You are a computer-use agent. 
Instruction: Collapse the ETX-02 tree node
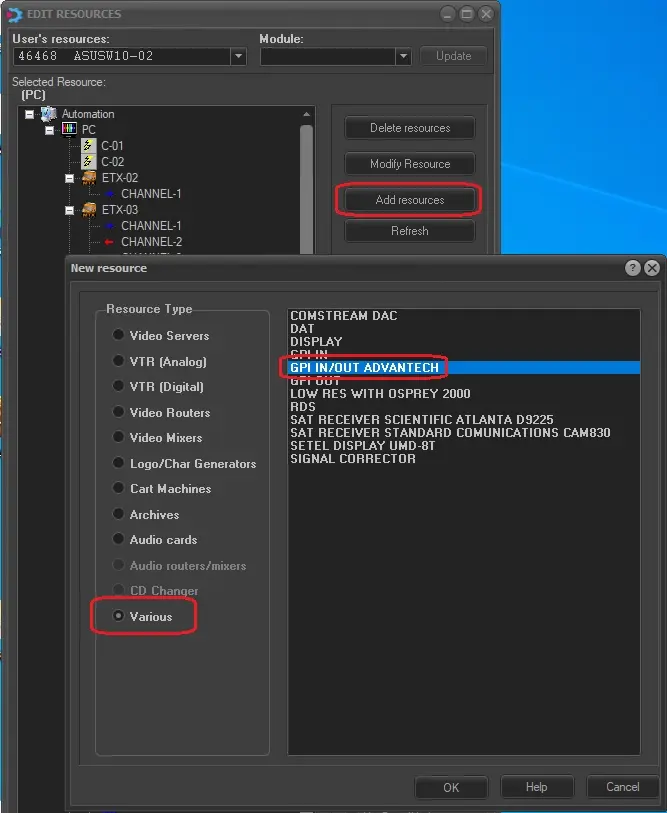pyautogui.click(x=69, y=178)
